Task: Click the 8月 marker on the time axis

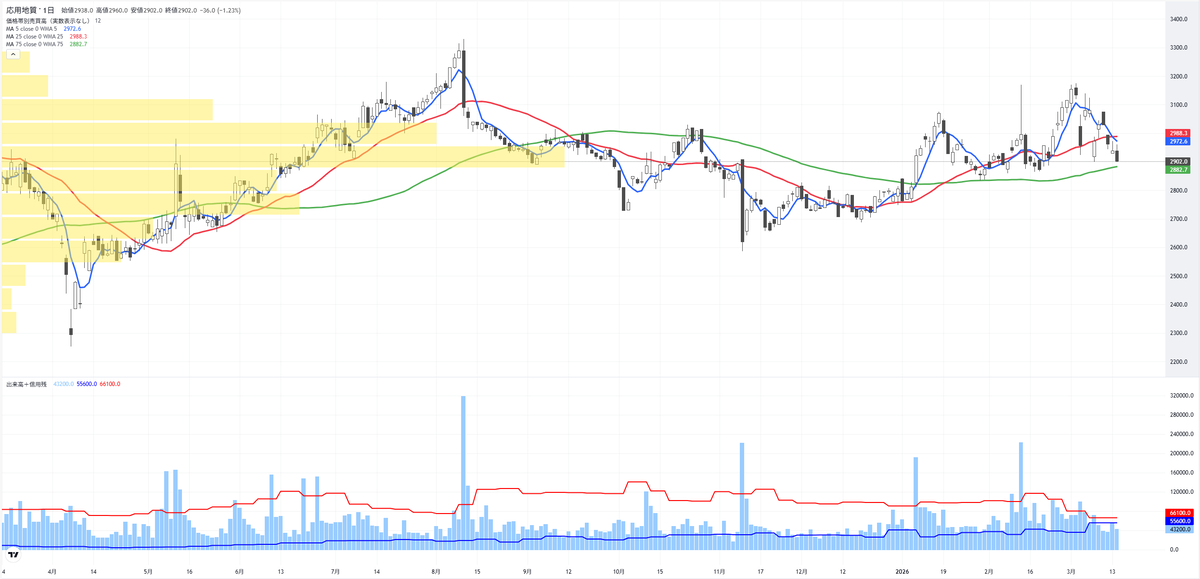Action: tap(434, 572)
